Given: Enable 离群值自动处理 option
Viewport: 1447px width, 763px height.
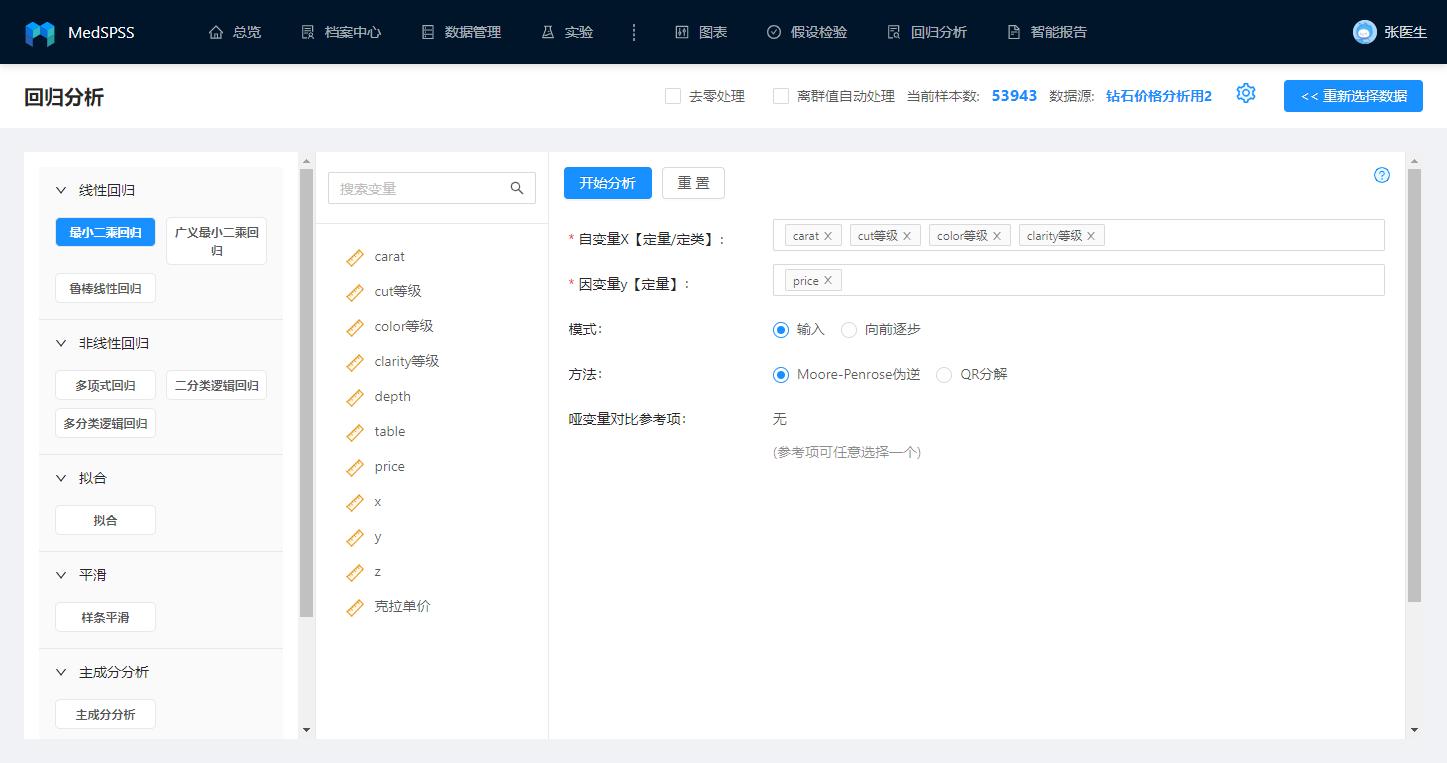Looking at the screenshot, I should pyautogui.click(x=781, y=96).
